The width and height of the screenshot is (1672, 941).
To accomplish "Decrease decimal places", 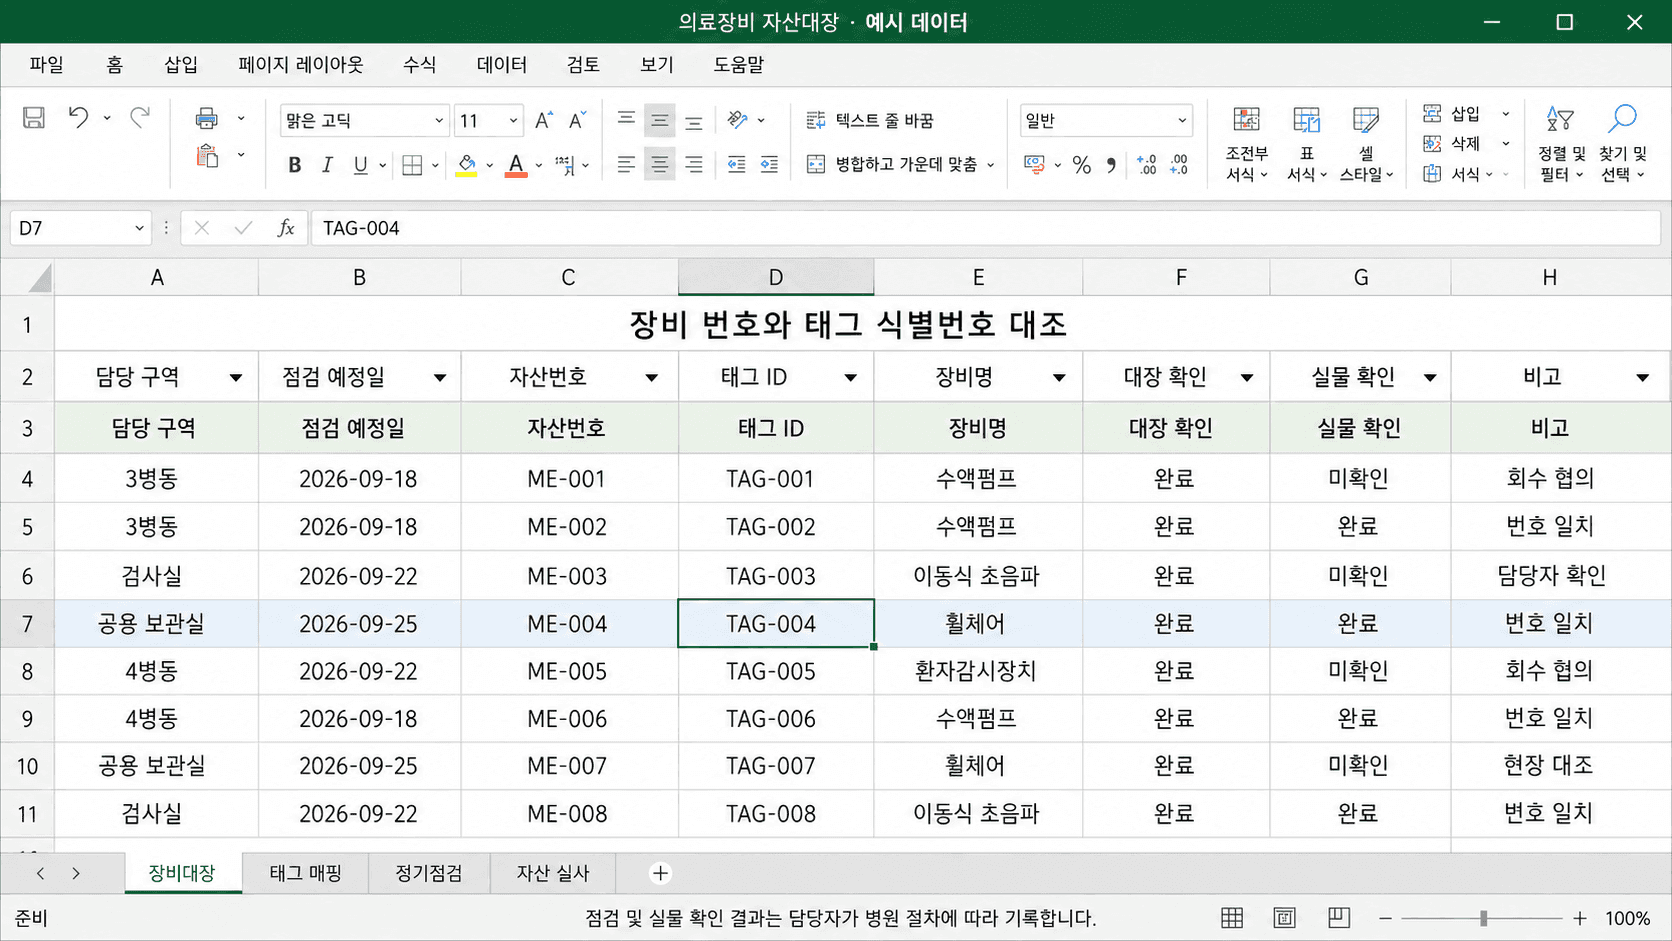I will click(x=1179, y=165).
